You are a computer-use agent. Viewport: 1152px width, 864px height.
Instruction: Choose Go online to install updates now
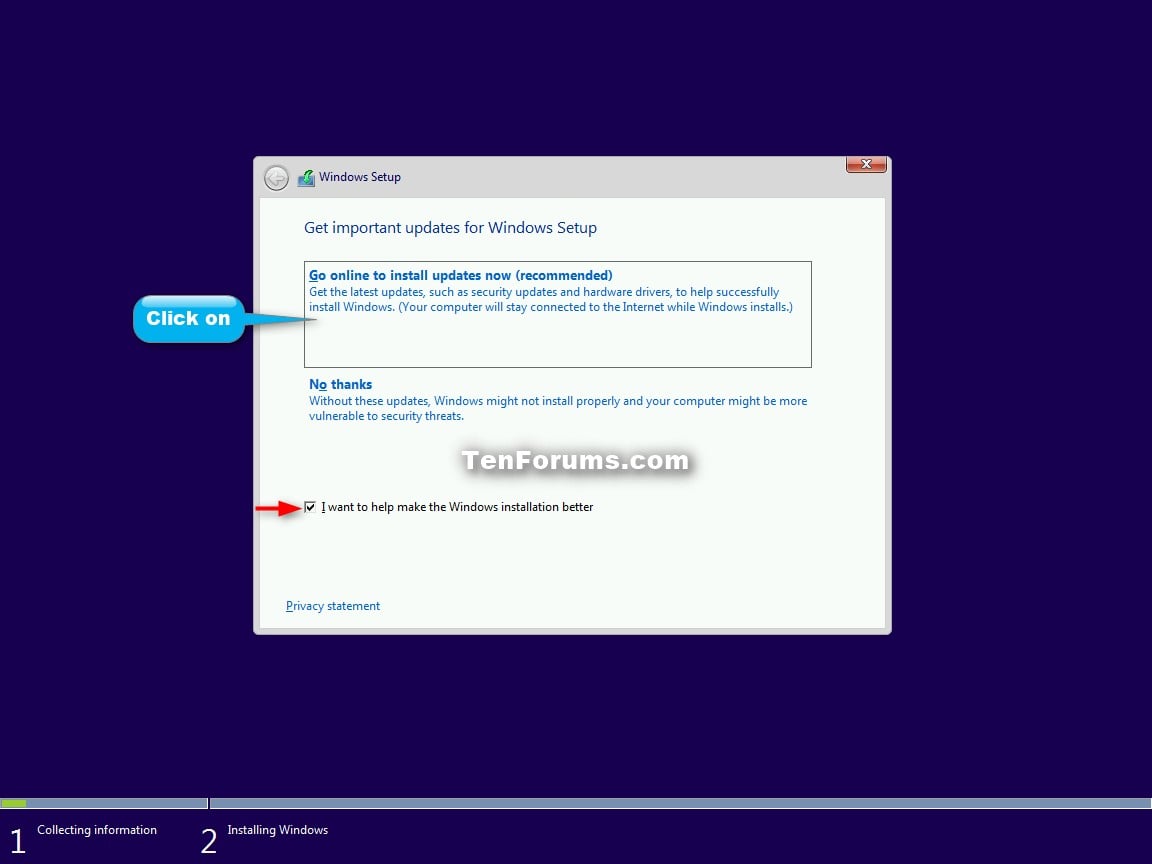558,314
